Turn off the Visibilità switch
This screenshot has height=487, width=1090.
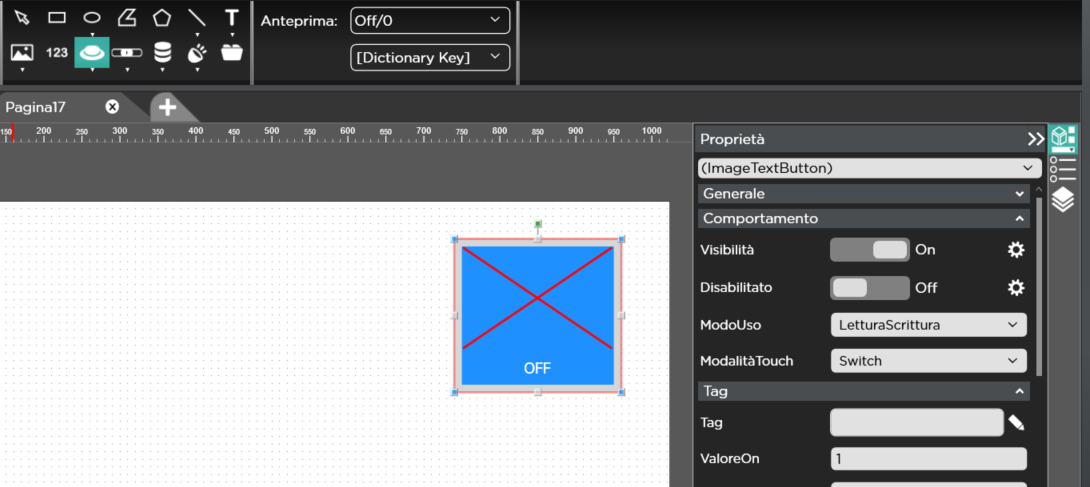pos(869,250)
